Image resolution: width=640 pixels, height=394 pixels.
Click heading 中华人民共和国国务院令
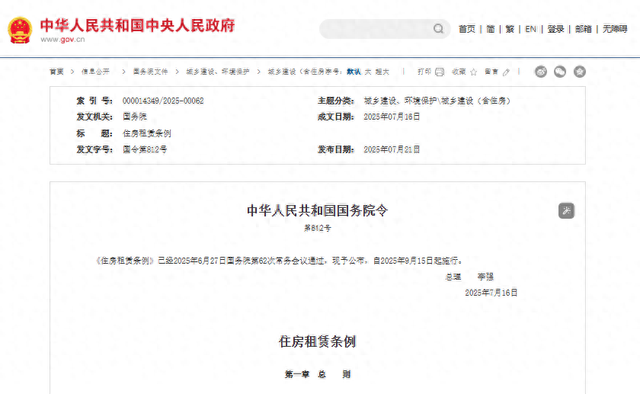[317, 211]
